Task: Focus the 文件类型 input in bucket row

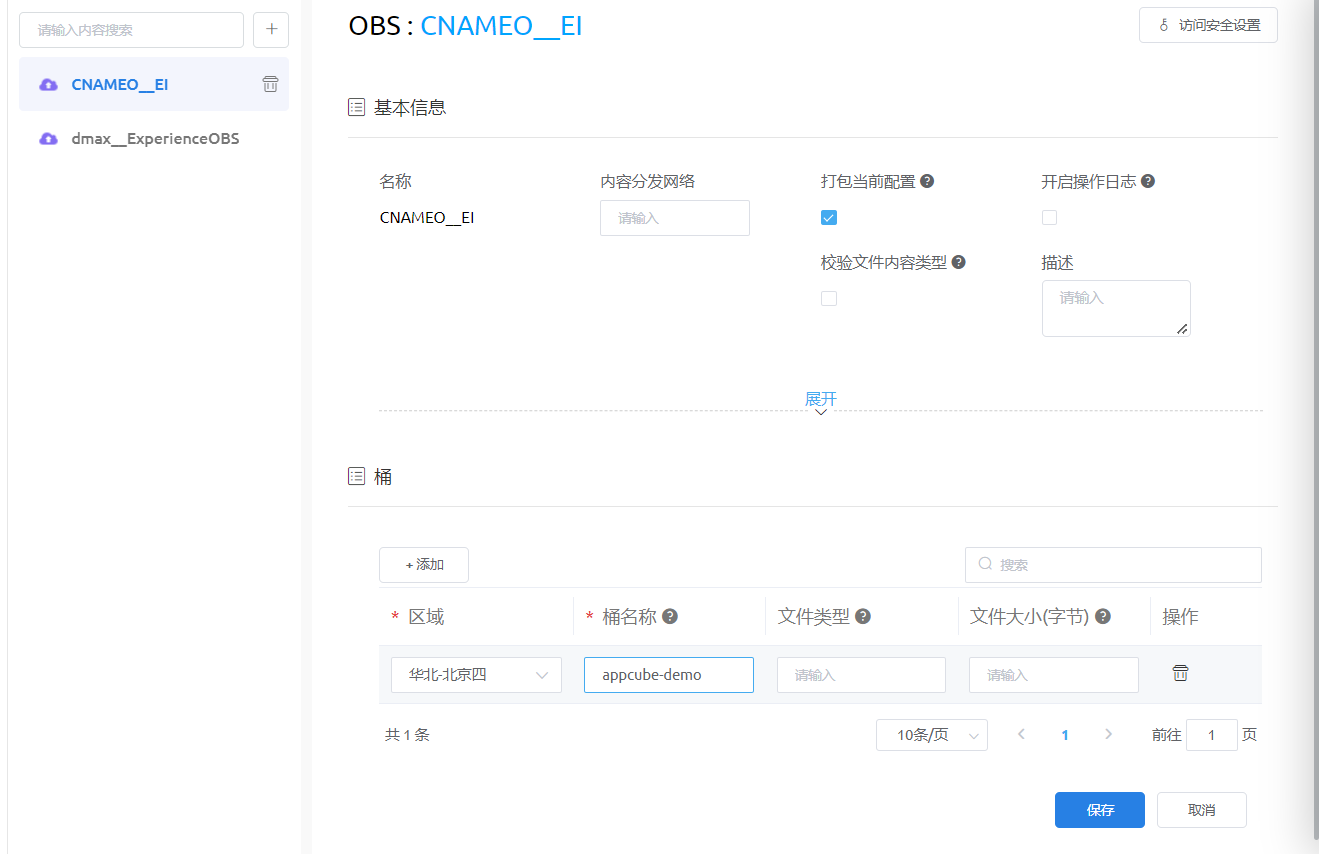Action: (861, 675)
